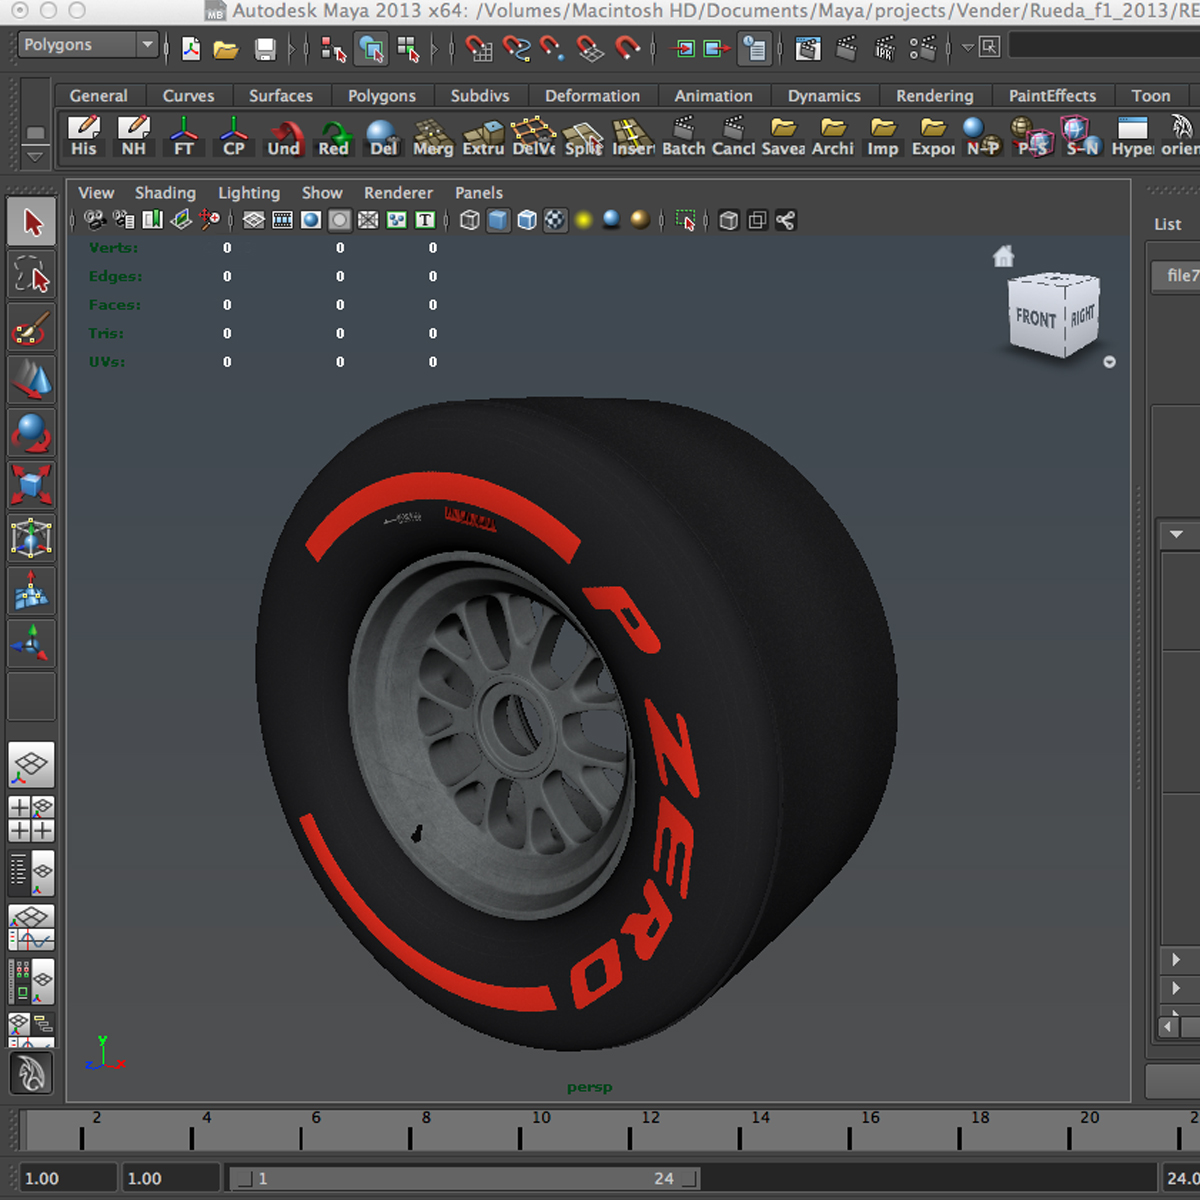Select the Lasso Select Tool
The width and height of the screenshot is (1200, 1200).
[32, 274]
